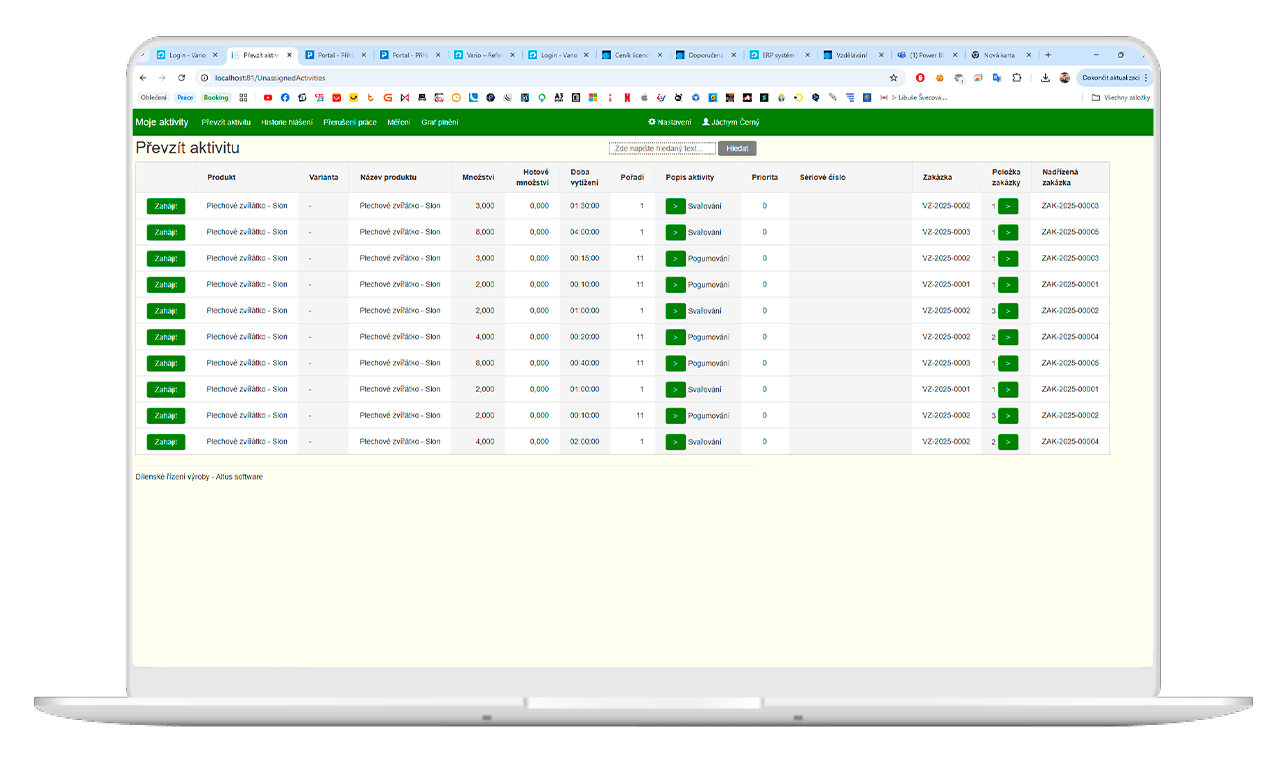Open the tab search dropdown at tab strip start
1276x766 pixels.
(x=142, y=55)
